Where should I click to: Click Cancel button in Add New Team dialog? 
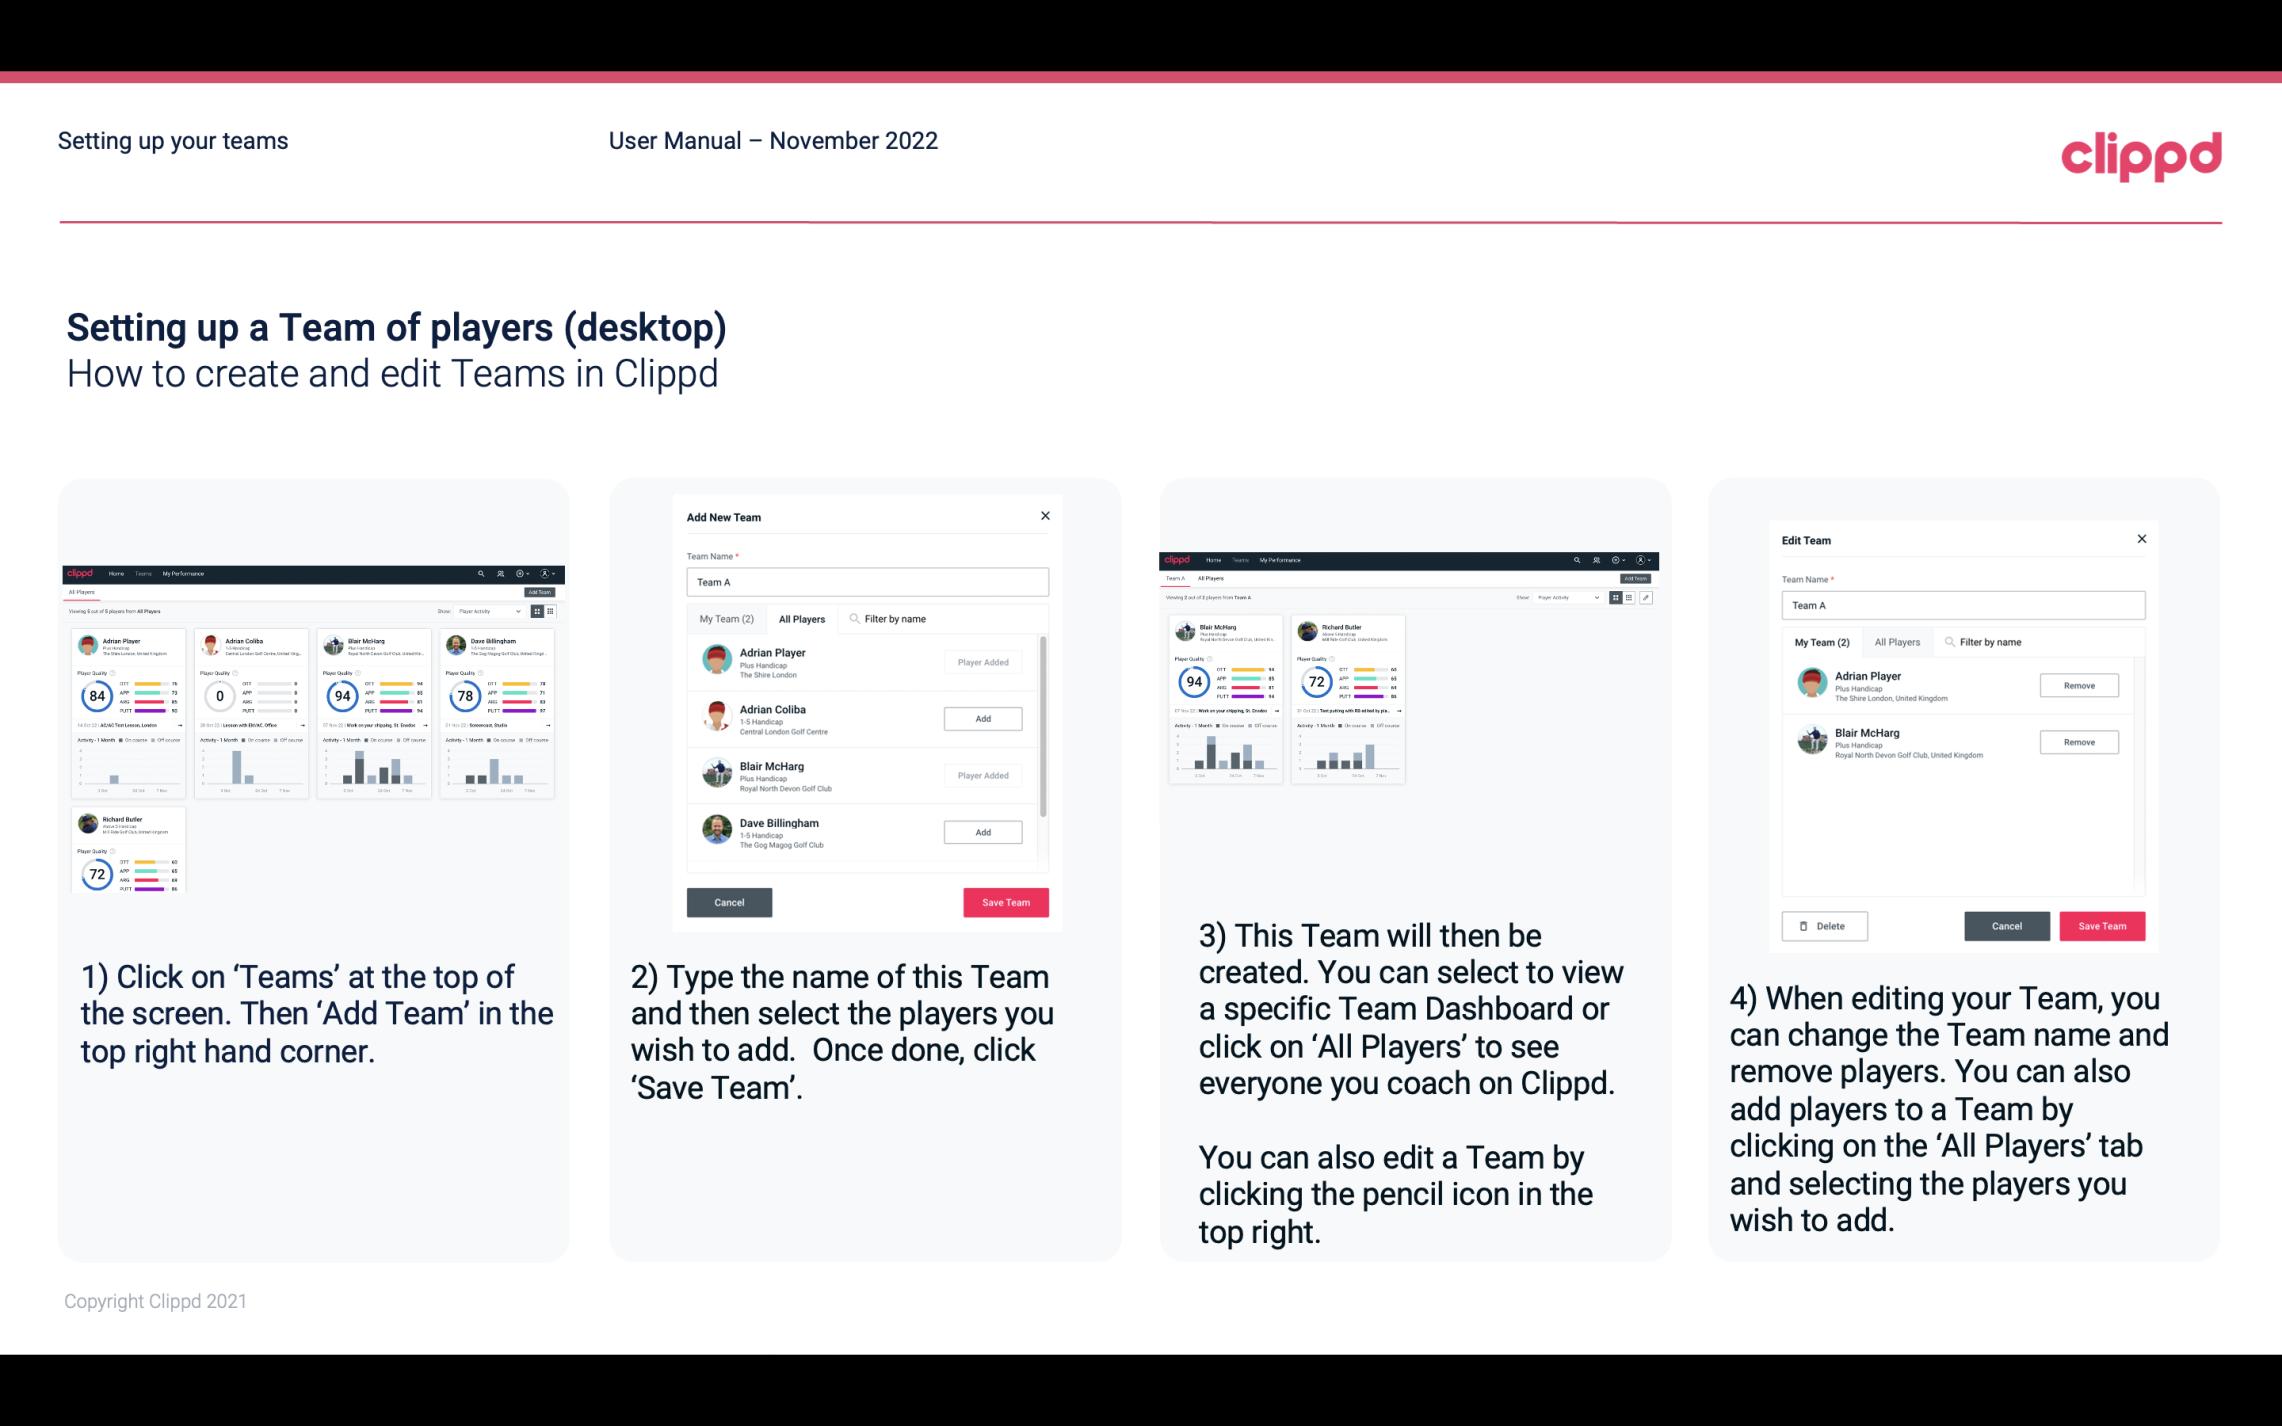[729, 900]
